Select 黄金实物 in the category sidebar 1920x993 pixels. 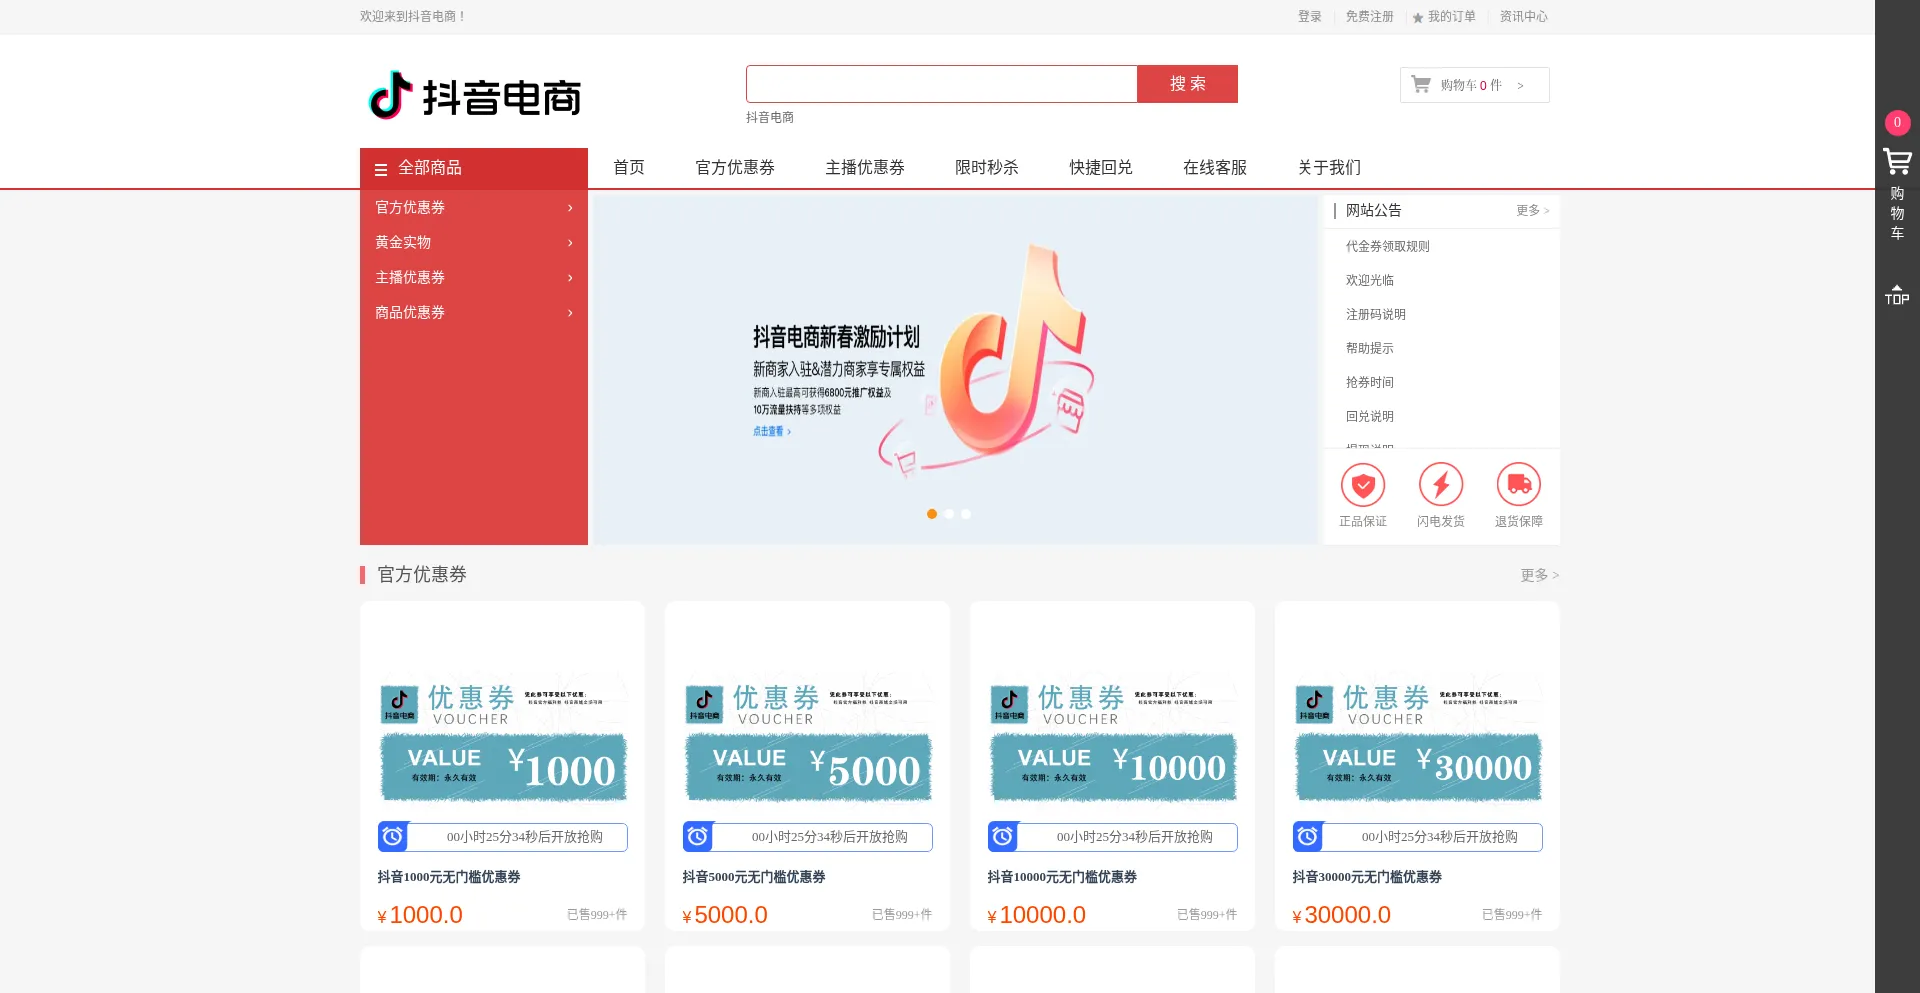tap(403, 243)
